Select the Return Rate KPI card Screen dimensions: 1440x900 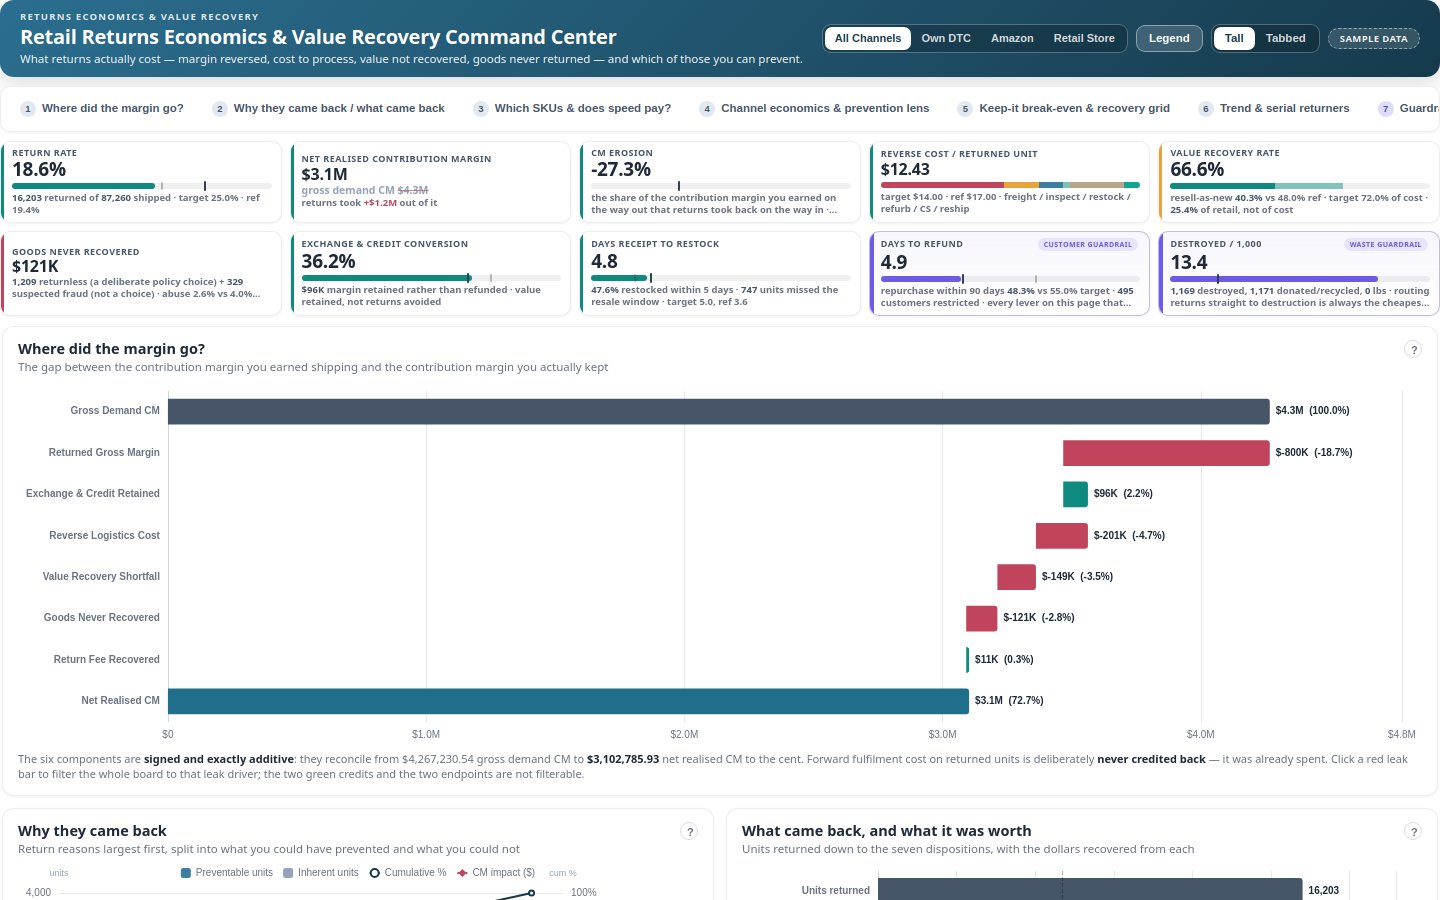click(x=141, y=182)
